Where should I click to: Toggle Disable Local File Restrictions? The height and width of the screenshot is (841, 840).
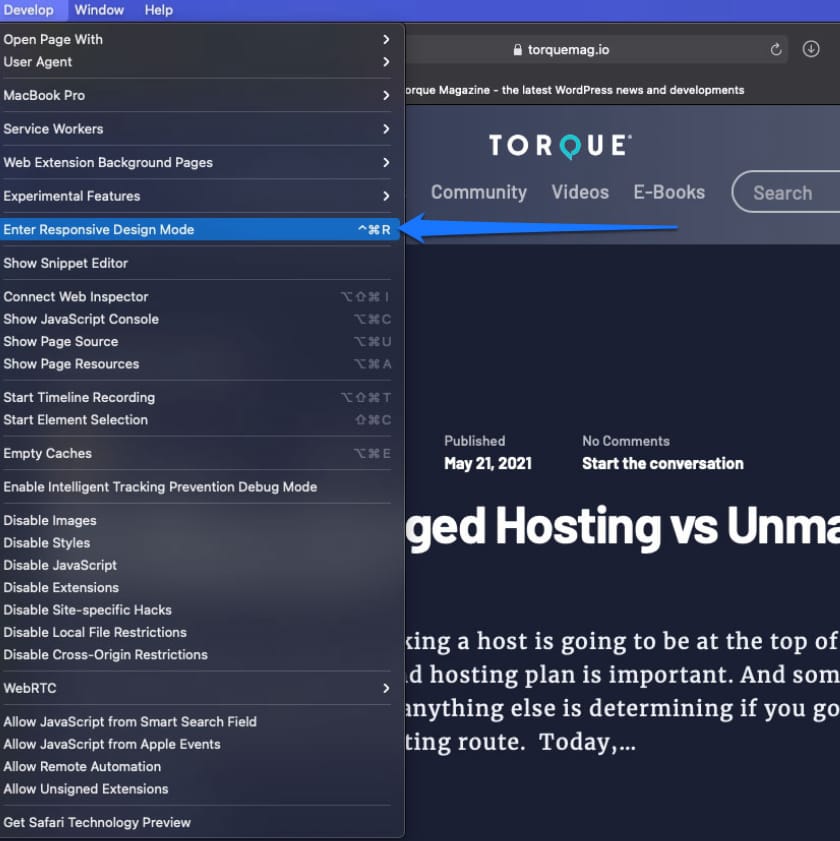point(196,632)
